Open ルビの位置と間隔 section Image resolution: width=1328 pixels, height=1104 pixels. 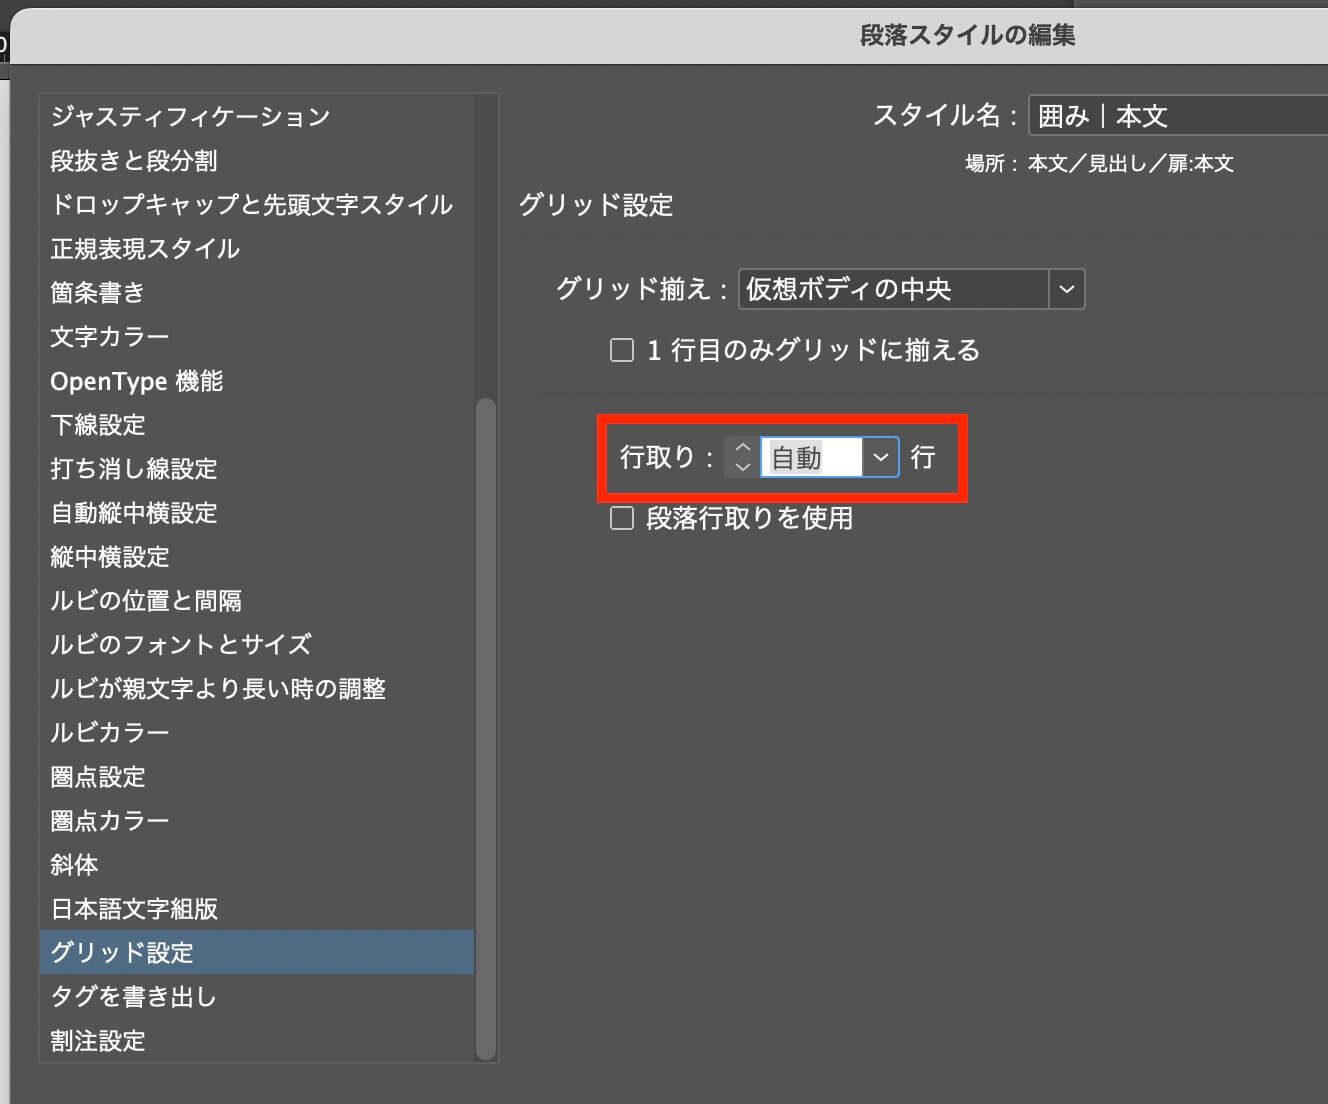(146, 601)
